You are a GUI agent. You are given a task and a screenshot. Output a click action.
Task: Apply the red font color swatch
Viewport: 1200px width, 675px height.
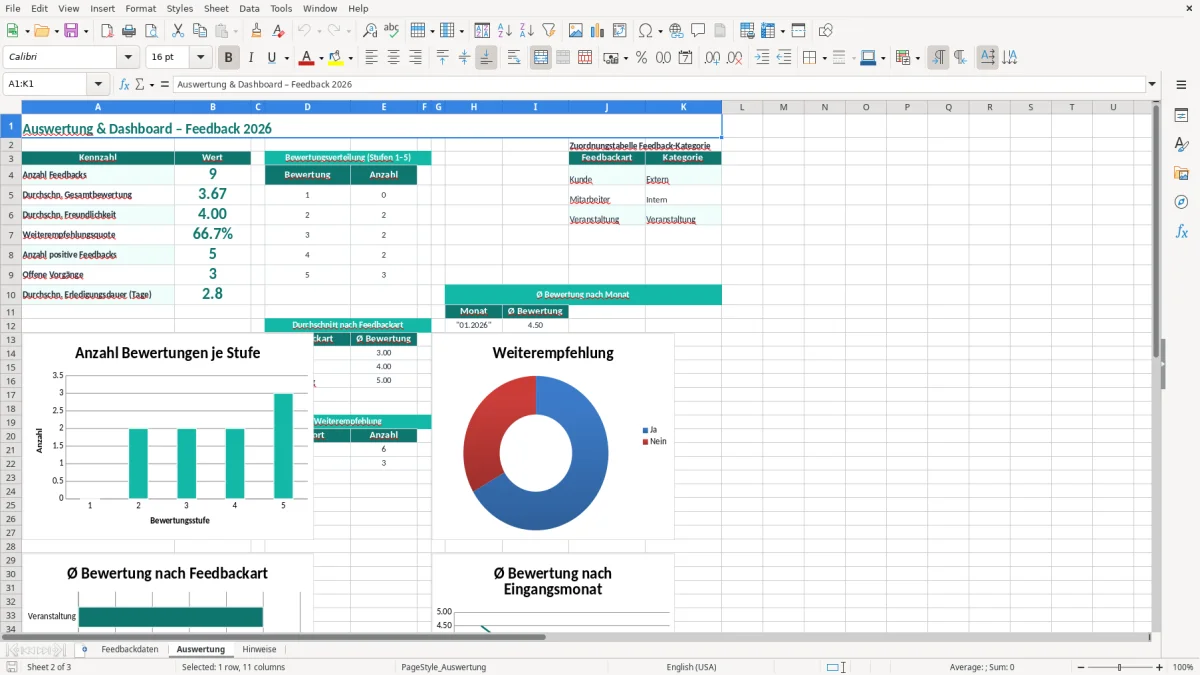click(x=307, y=58)
